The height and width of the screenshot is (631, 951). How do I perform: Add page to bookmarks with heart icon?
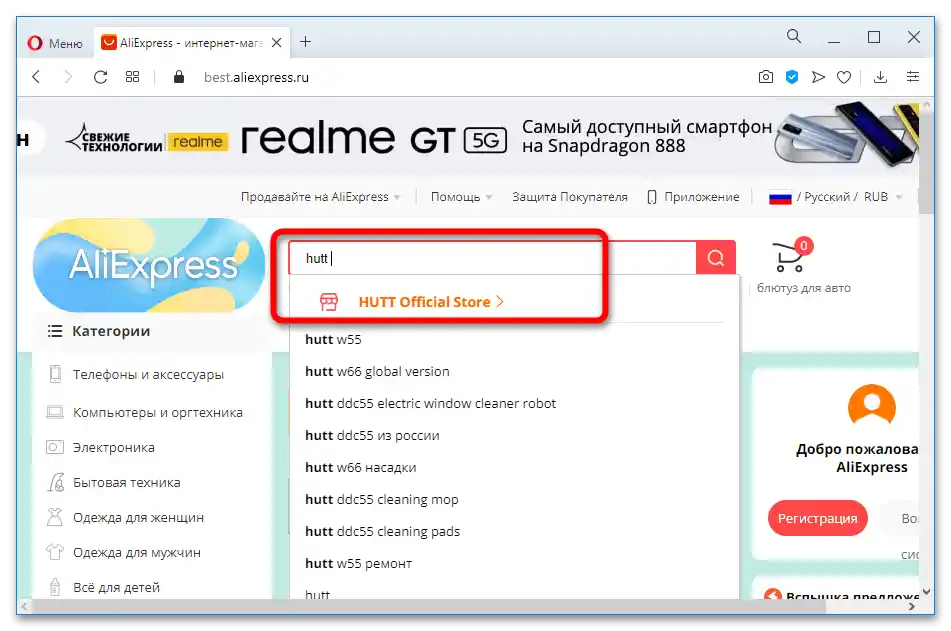(x=844, y=77)
